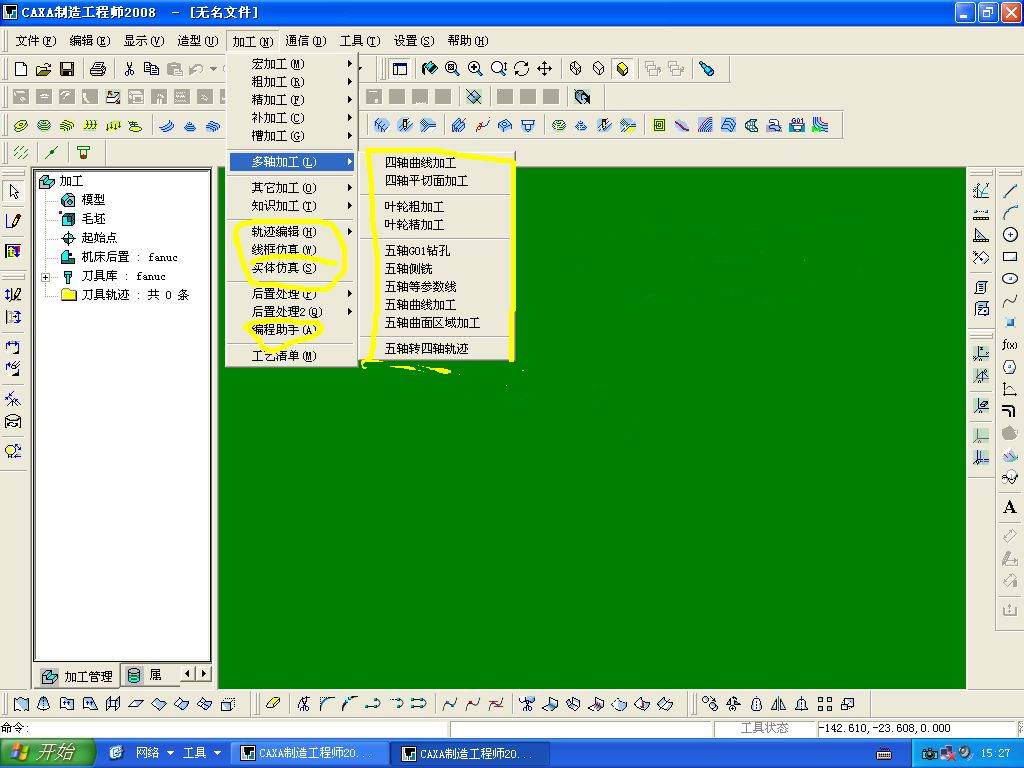Click the eraser icon in bottom toolbar

pos(273,703)
